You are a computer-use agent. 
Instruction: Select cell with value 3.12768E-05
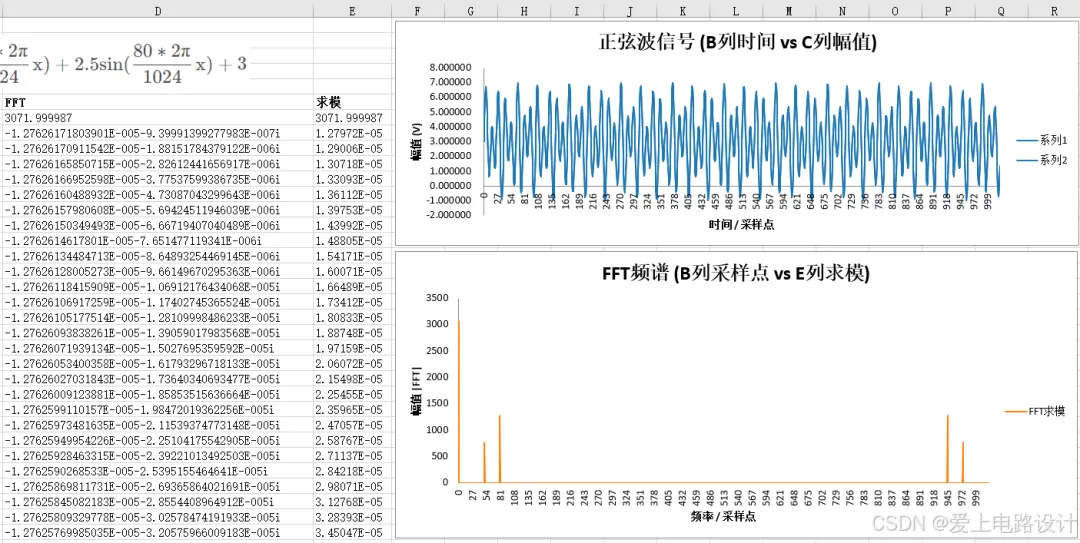(353, 502)
